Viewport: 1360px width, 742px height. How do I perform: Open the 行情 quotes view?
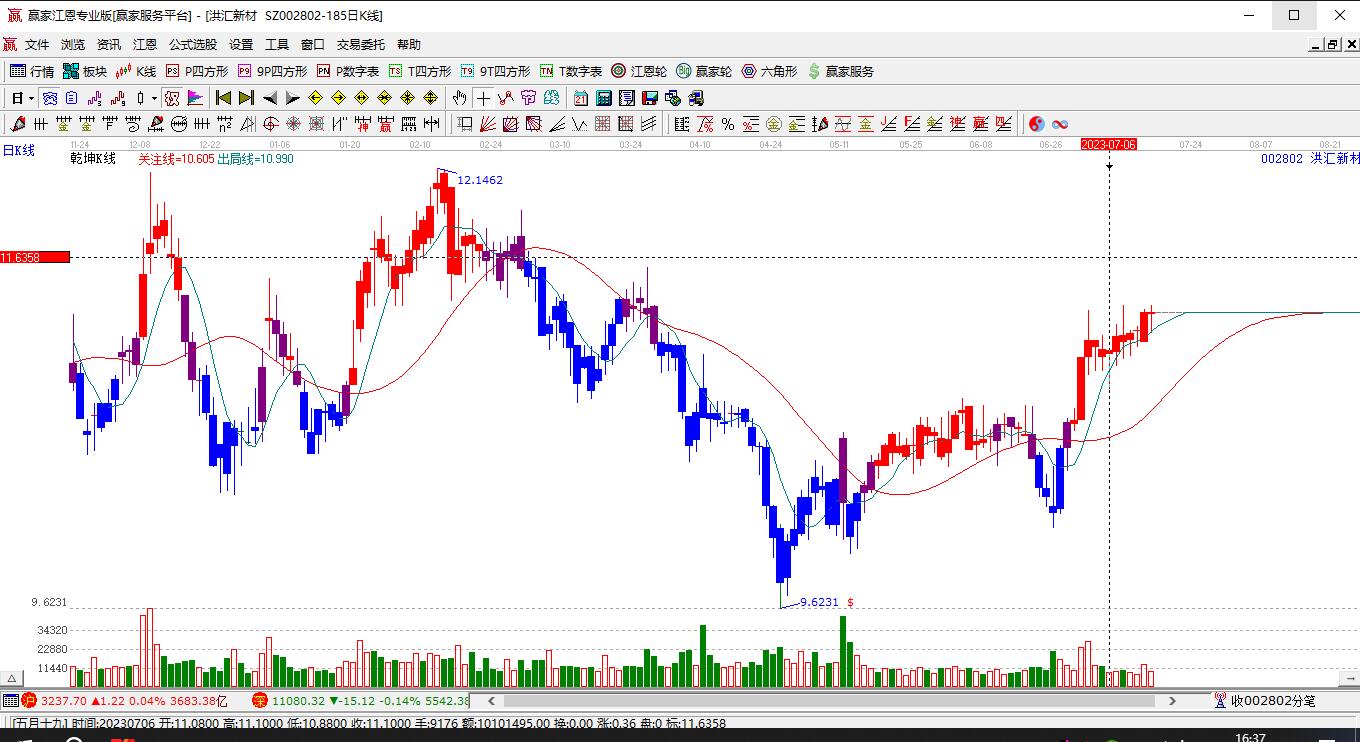pos(32,71)
